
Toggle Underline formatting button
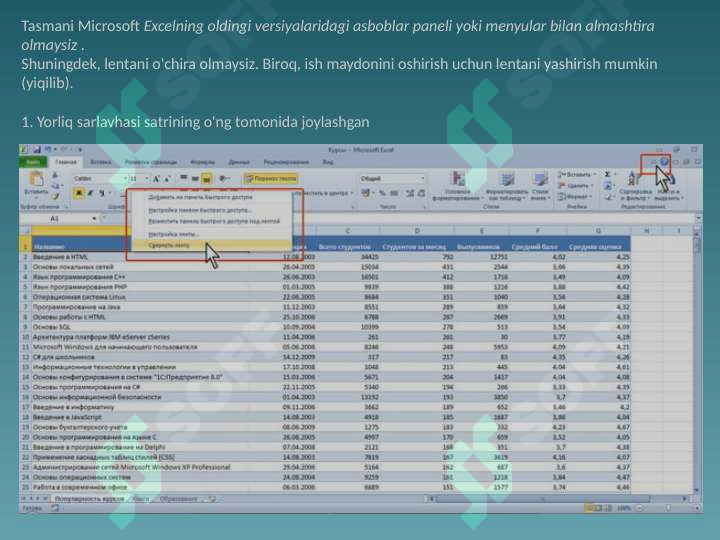point(102,193)
